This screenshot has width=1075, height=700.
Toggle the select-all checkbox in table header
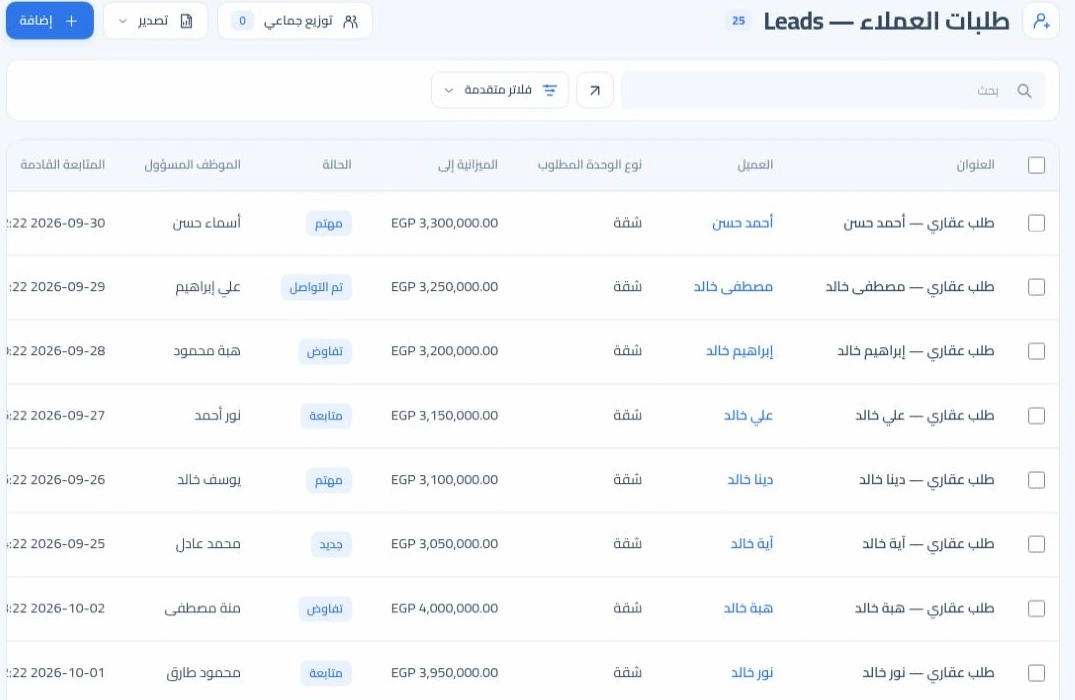(1037, 165)
